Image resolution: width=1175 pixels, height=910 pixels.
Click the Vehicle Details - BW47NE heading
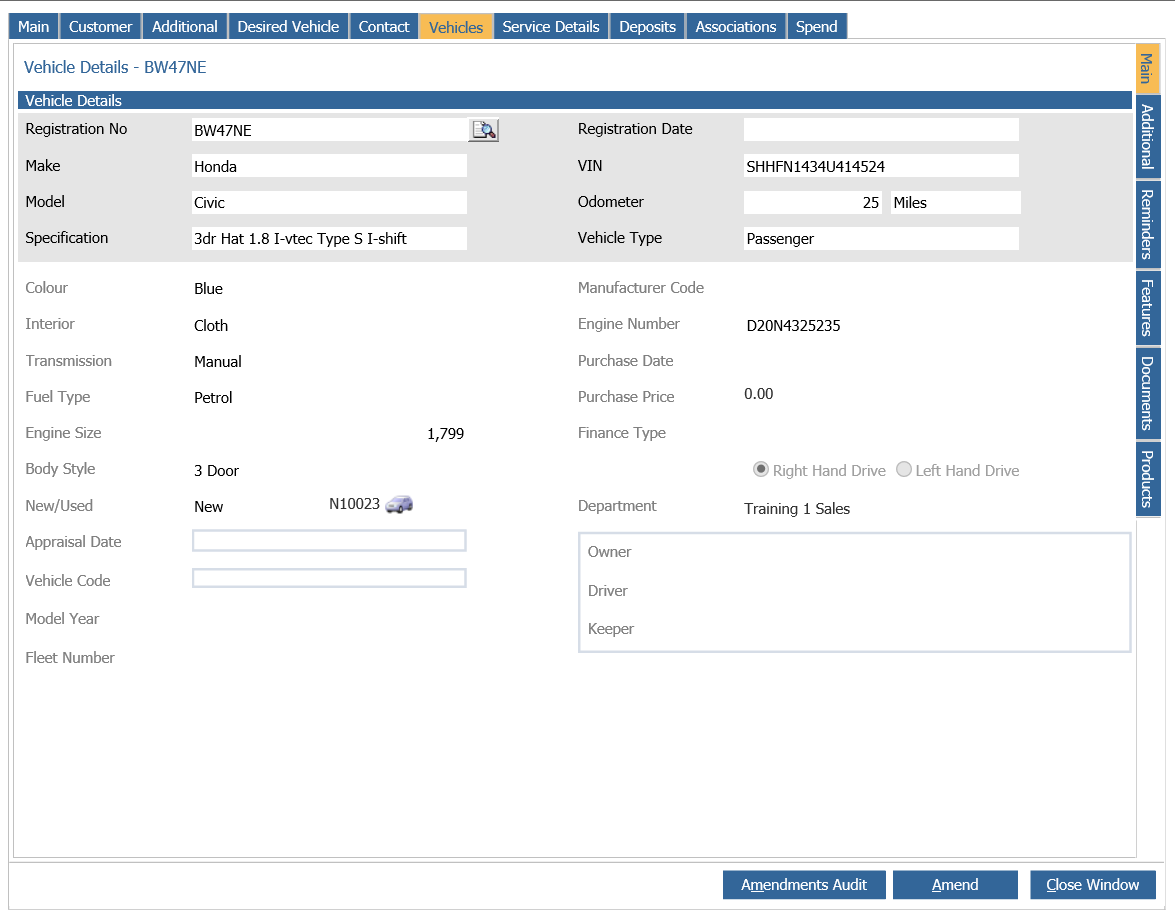click(x=115, y=67)
